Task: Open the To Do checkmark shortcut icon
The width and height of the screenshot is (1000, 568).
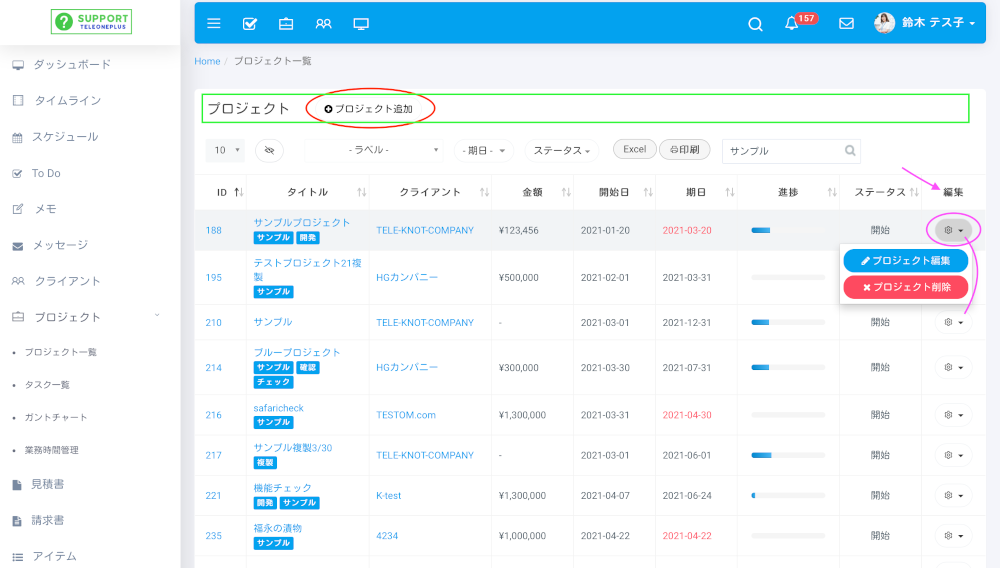Action: (x=249, y=24)
